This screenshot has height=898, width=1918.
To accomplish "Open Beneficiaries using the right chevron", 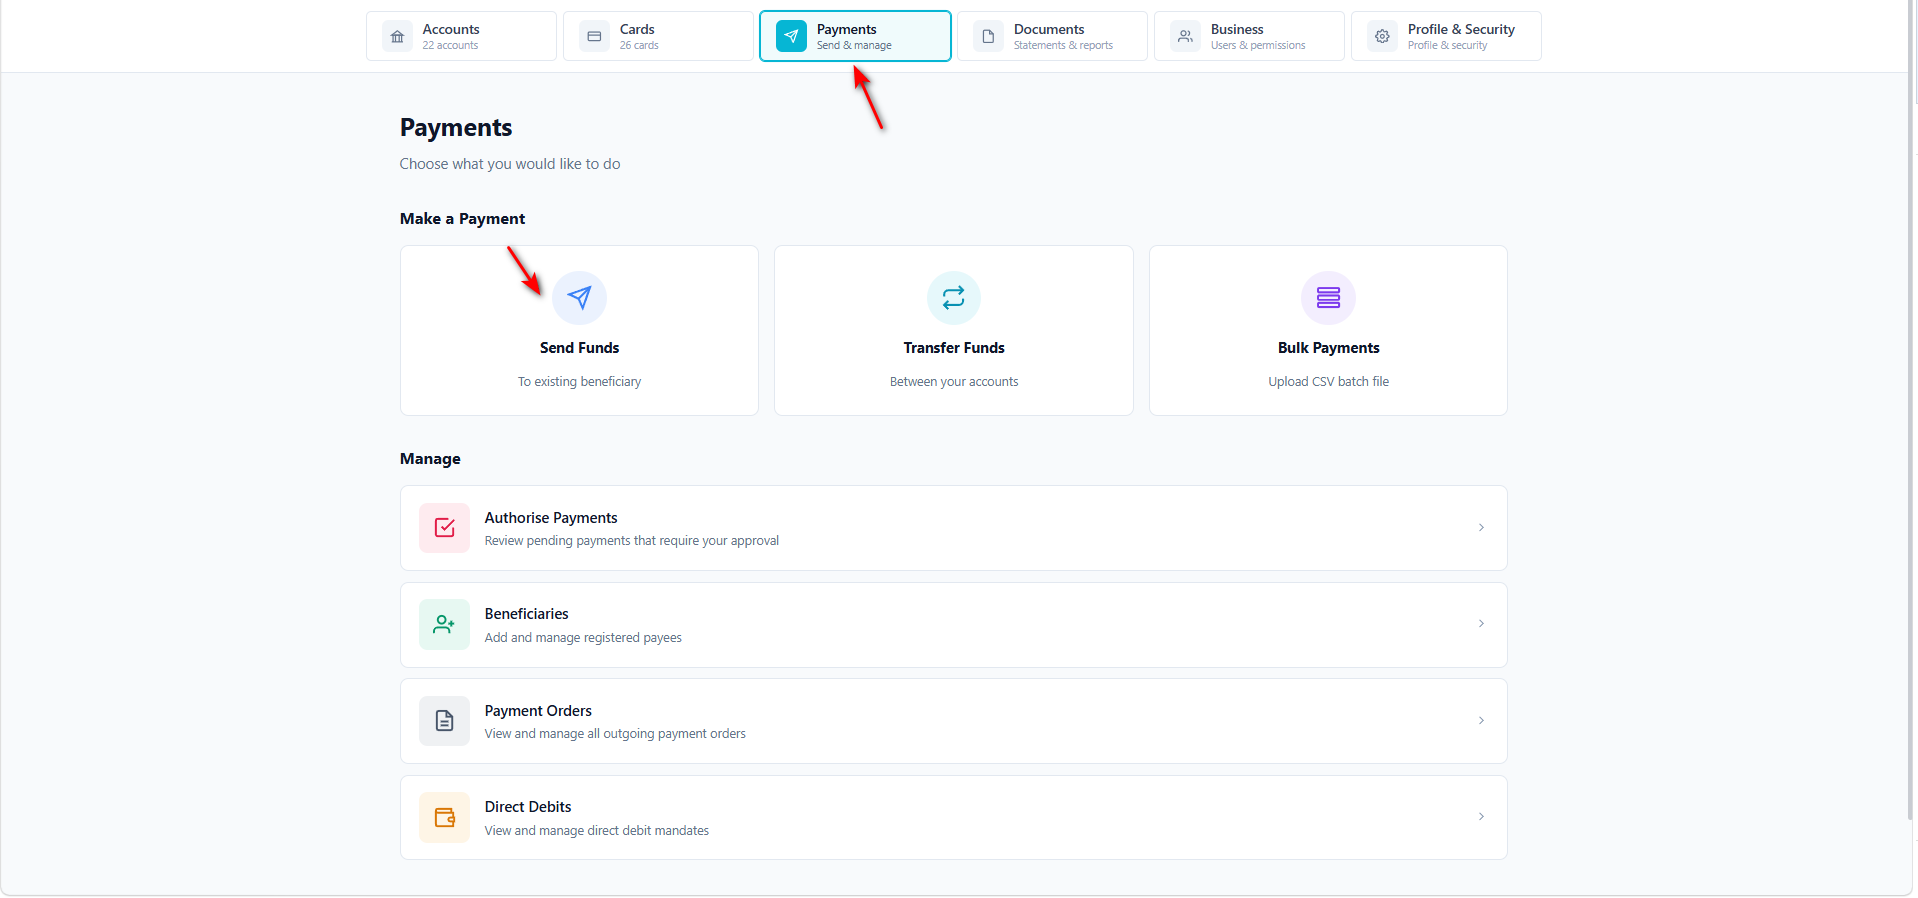I will pyautogui.click(x=1481, y=624).
